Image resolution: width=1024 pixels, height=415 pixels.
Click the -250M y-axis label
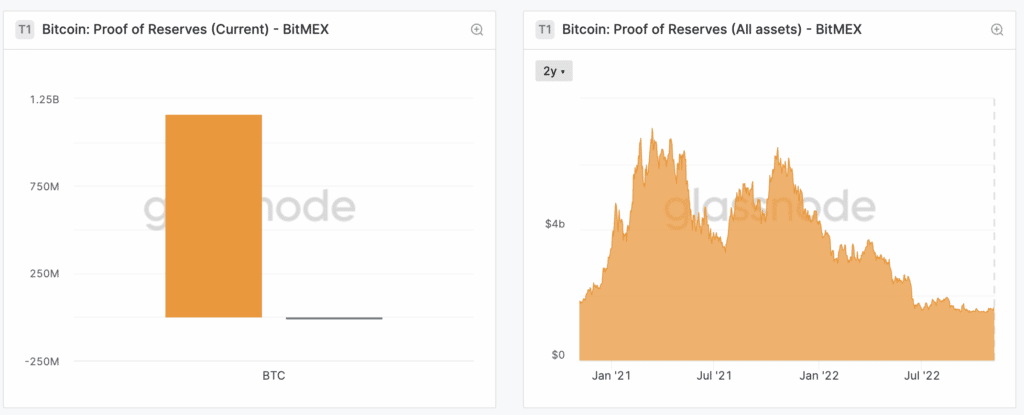(40, 361)
